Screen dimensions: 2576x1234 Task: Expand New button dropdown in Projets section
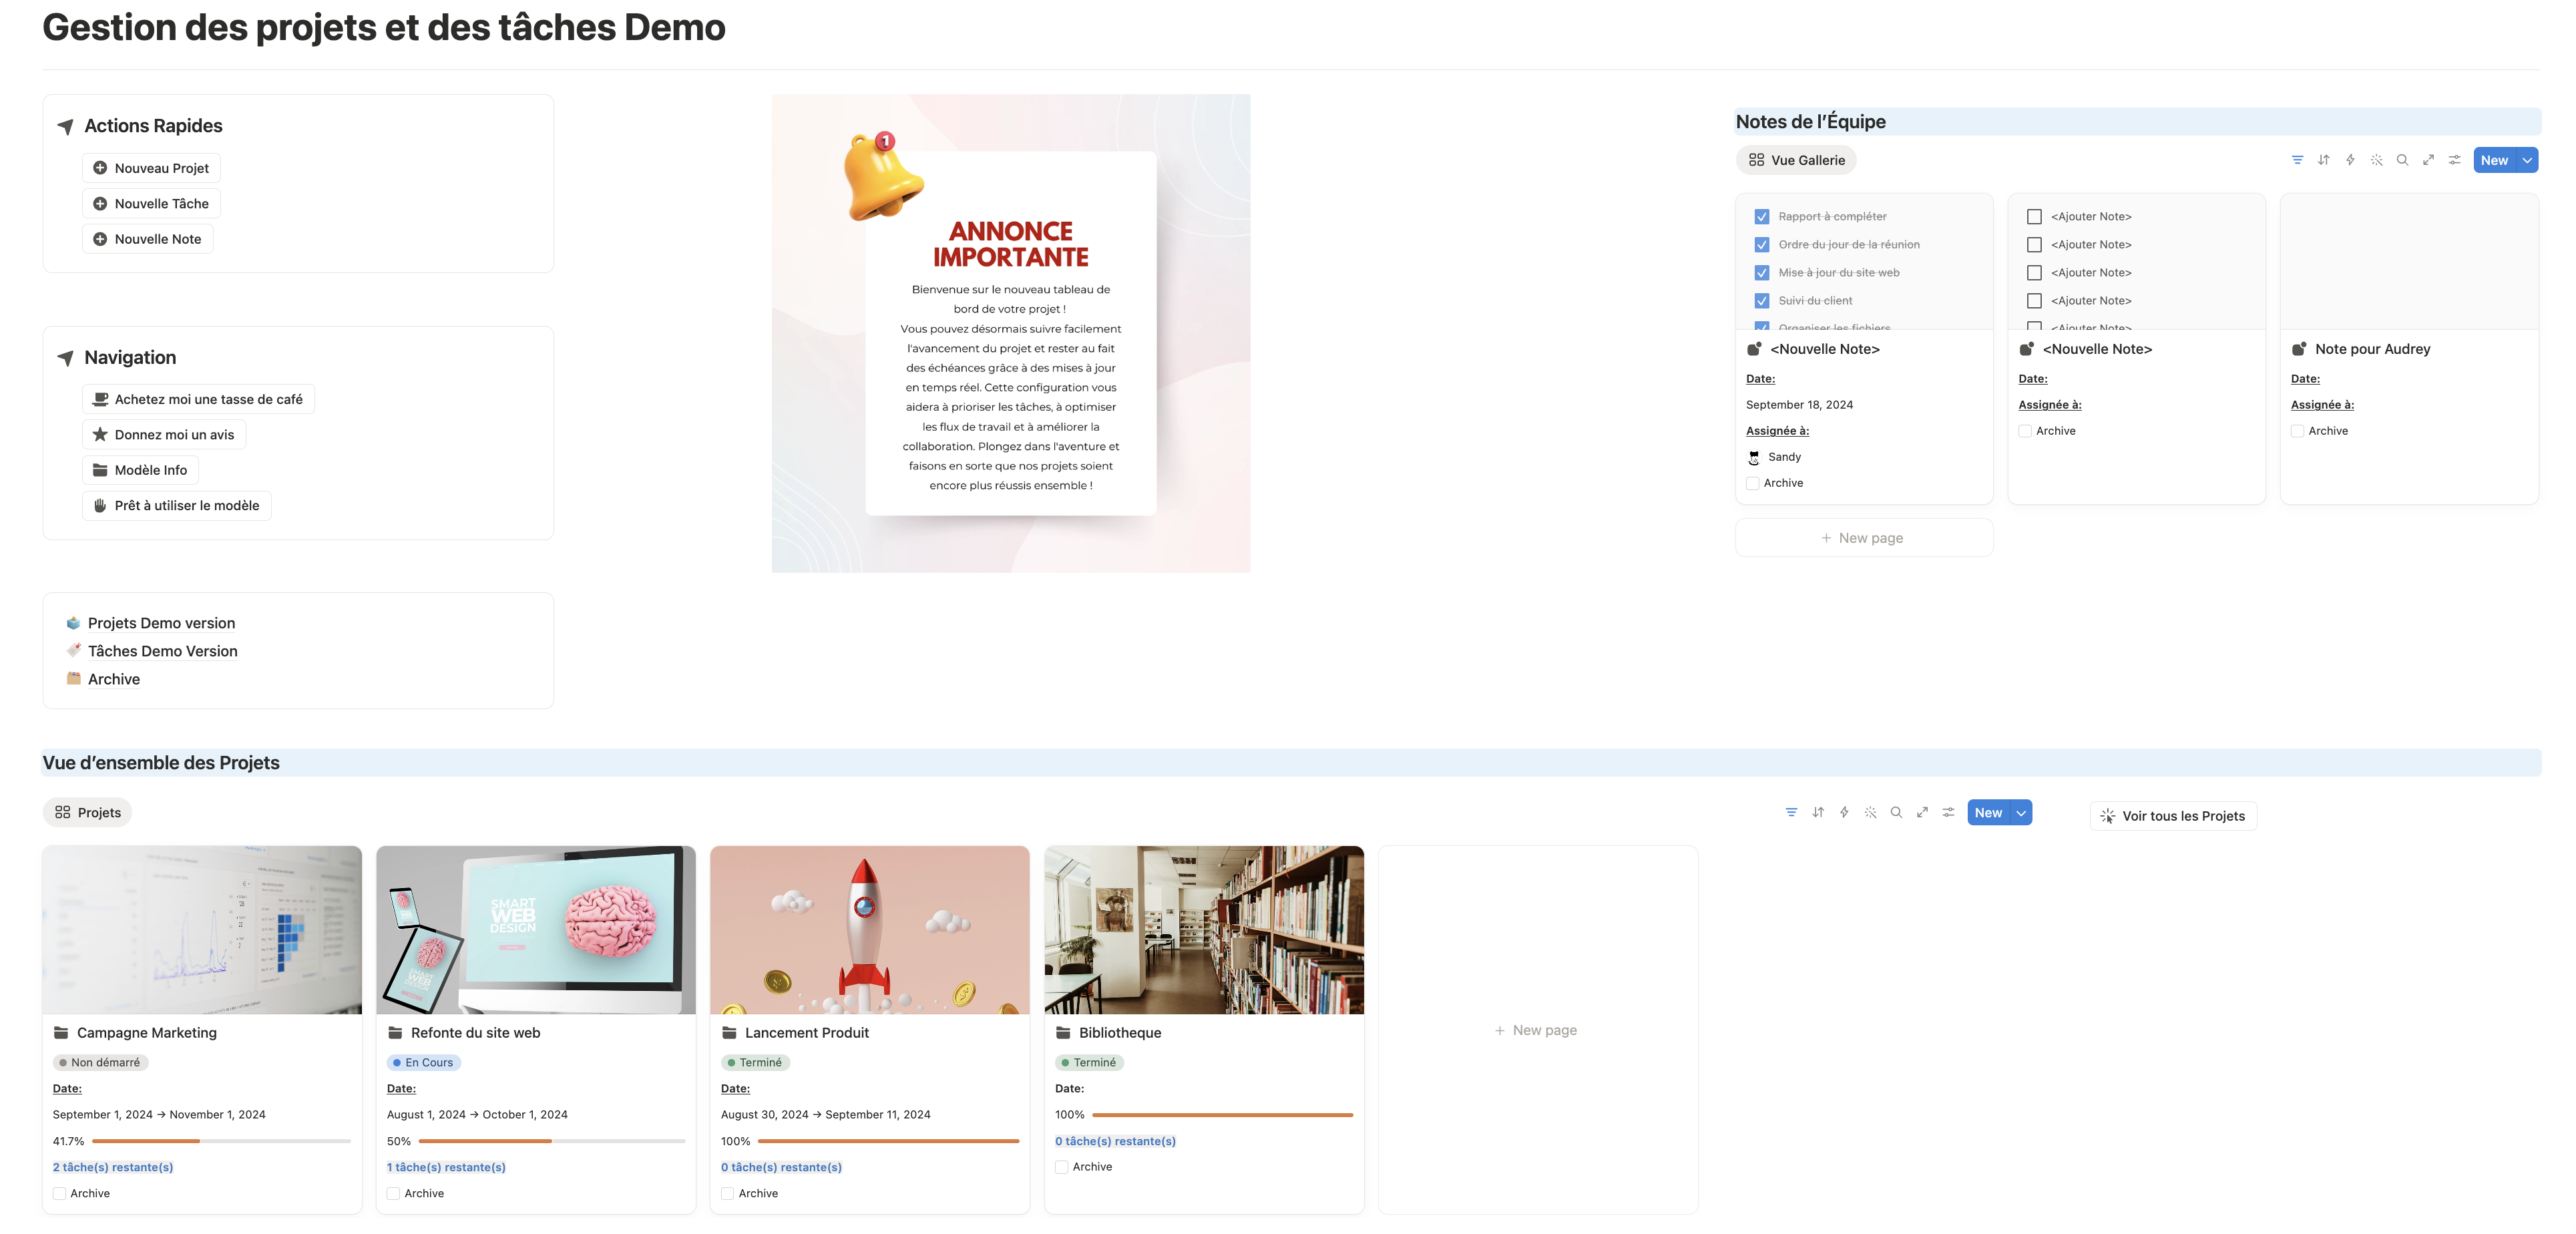[2021, 813]
